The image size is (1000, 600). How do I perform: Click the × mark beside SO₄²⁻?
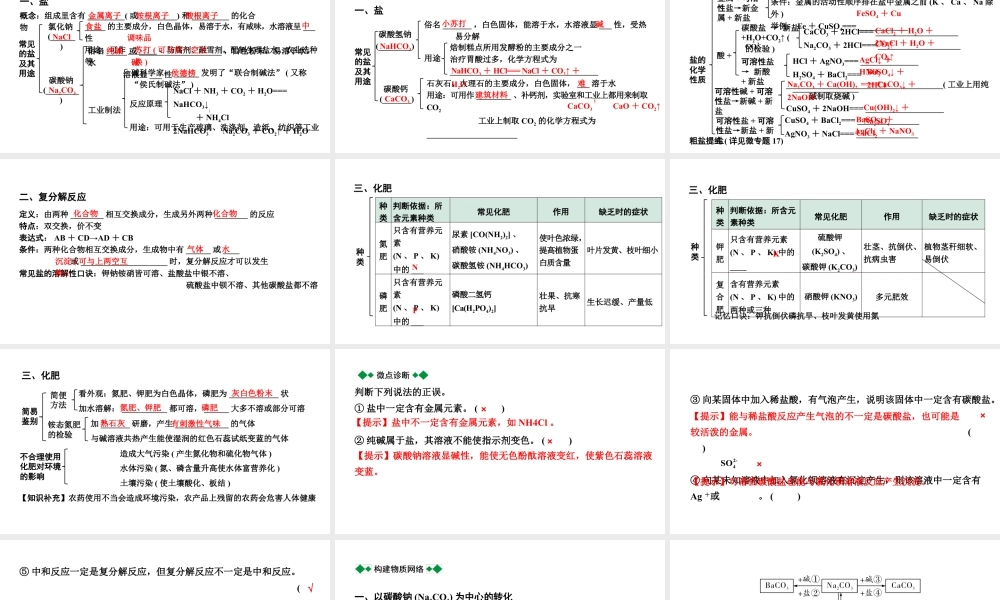click(x=760, y=462)
